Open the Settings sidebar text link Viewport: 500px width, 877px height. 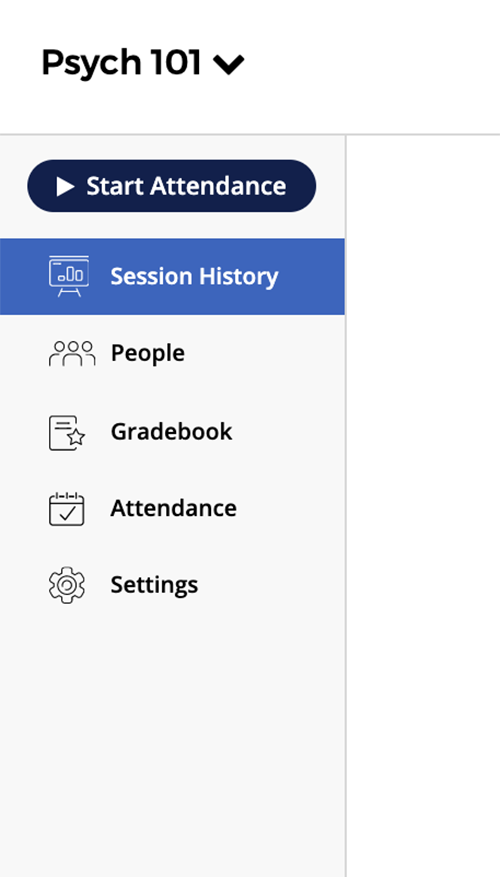click(x=154, y=585)
